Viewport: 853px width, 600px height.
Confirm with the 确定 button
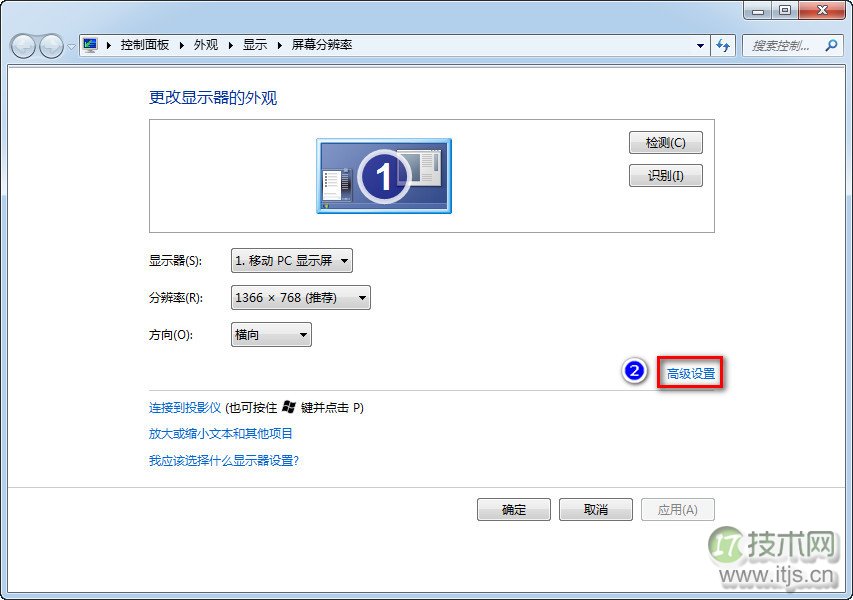pos(514,510)
